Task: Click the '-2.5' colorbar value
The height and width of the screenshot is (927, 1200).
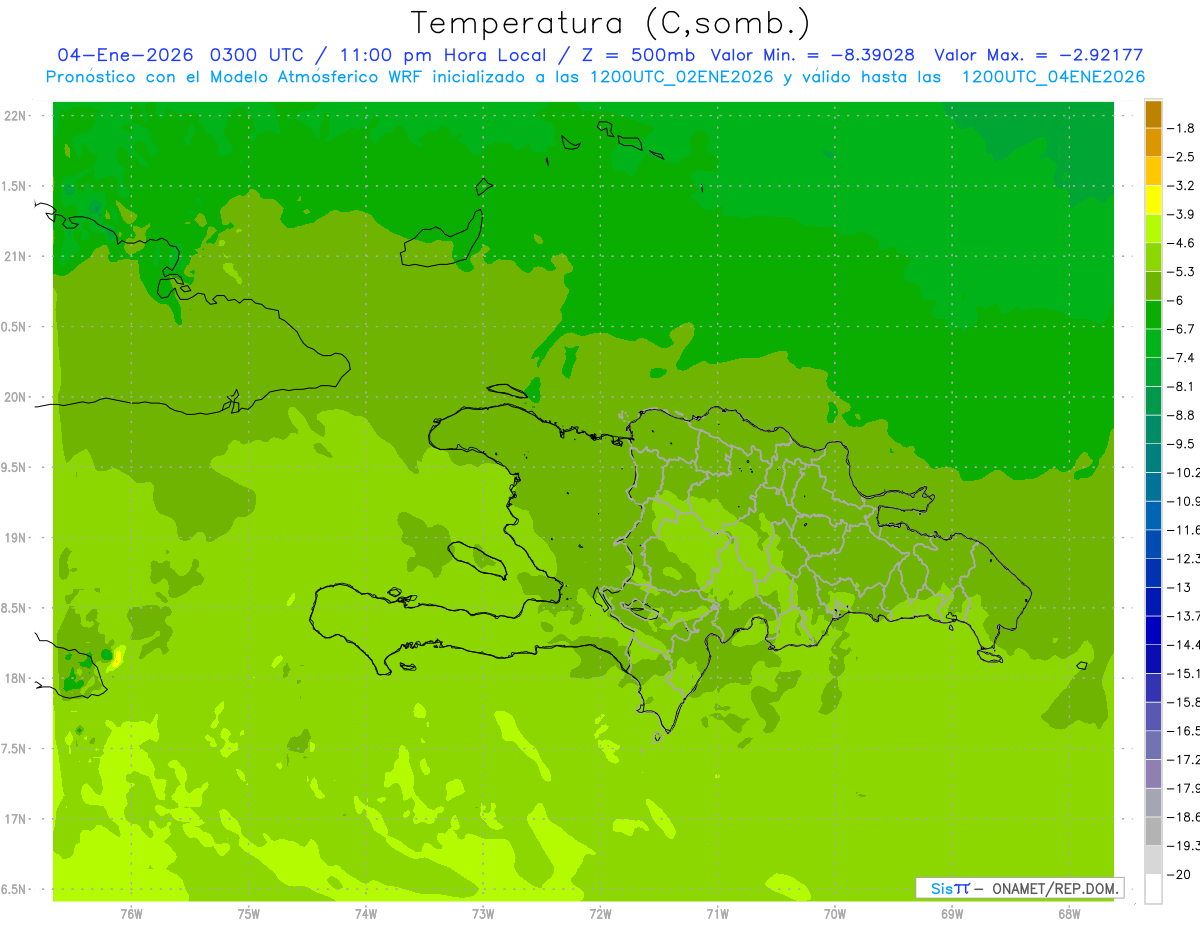Action: tap(1181, 157)
